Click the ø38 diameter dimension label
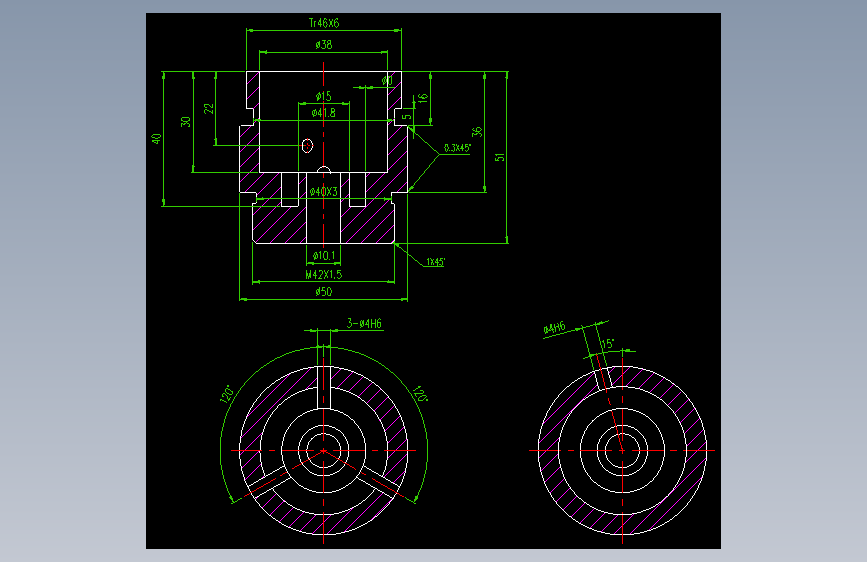This screenshot has height=562, width=867. tap(324, 45)
